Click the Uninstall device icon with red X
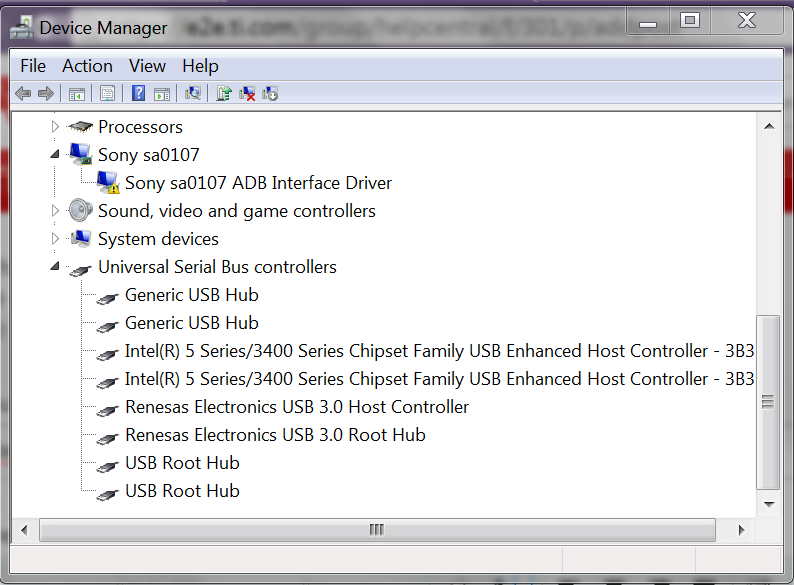The height and width of the screenshot is (585, 794). coord(247,93)
